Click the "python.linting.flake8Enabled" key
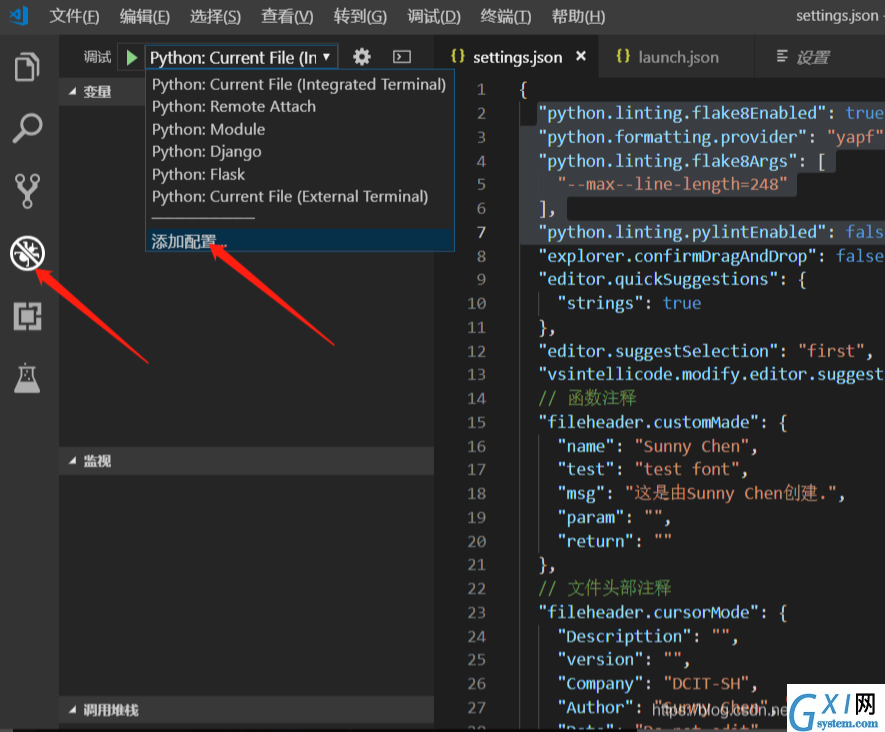 [x=682, y=113]
